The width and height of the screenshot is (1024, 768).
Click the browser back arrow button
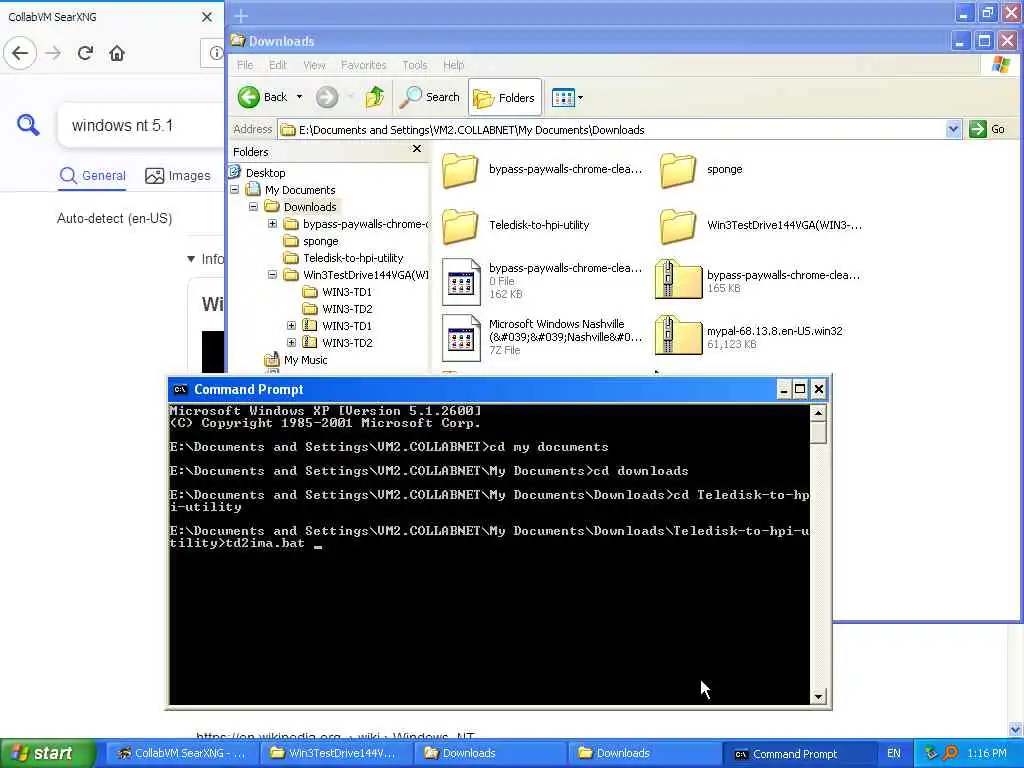[x=20, y=53]
